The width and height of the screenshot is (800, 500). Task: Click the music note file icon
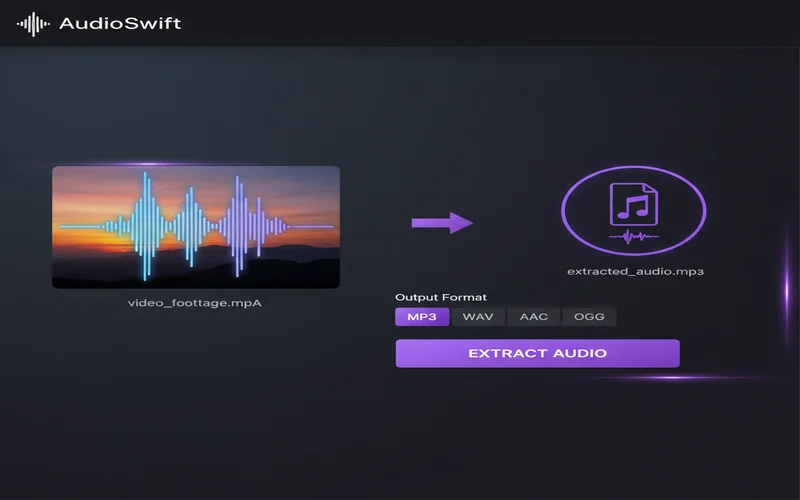633,204
